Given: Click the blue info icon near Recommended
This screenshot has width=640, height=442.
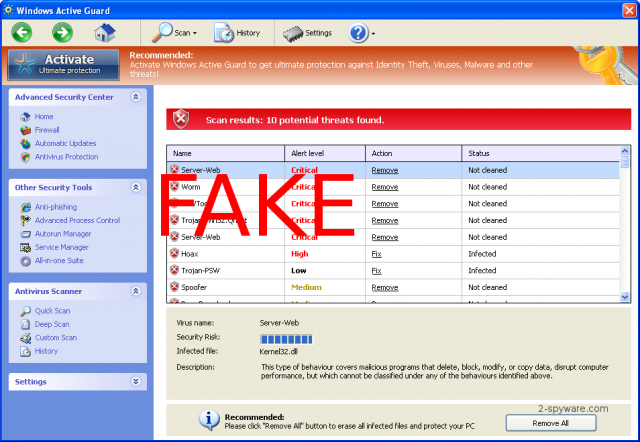Looking at the screenshot, I should point(209,420).
